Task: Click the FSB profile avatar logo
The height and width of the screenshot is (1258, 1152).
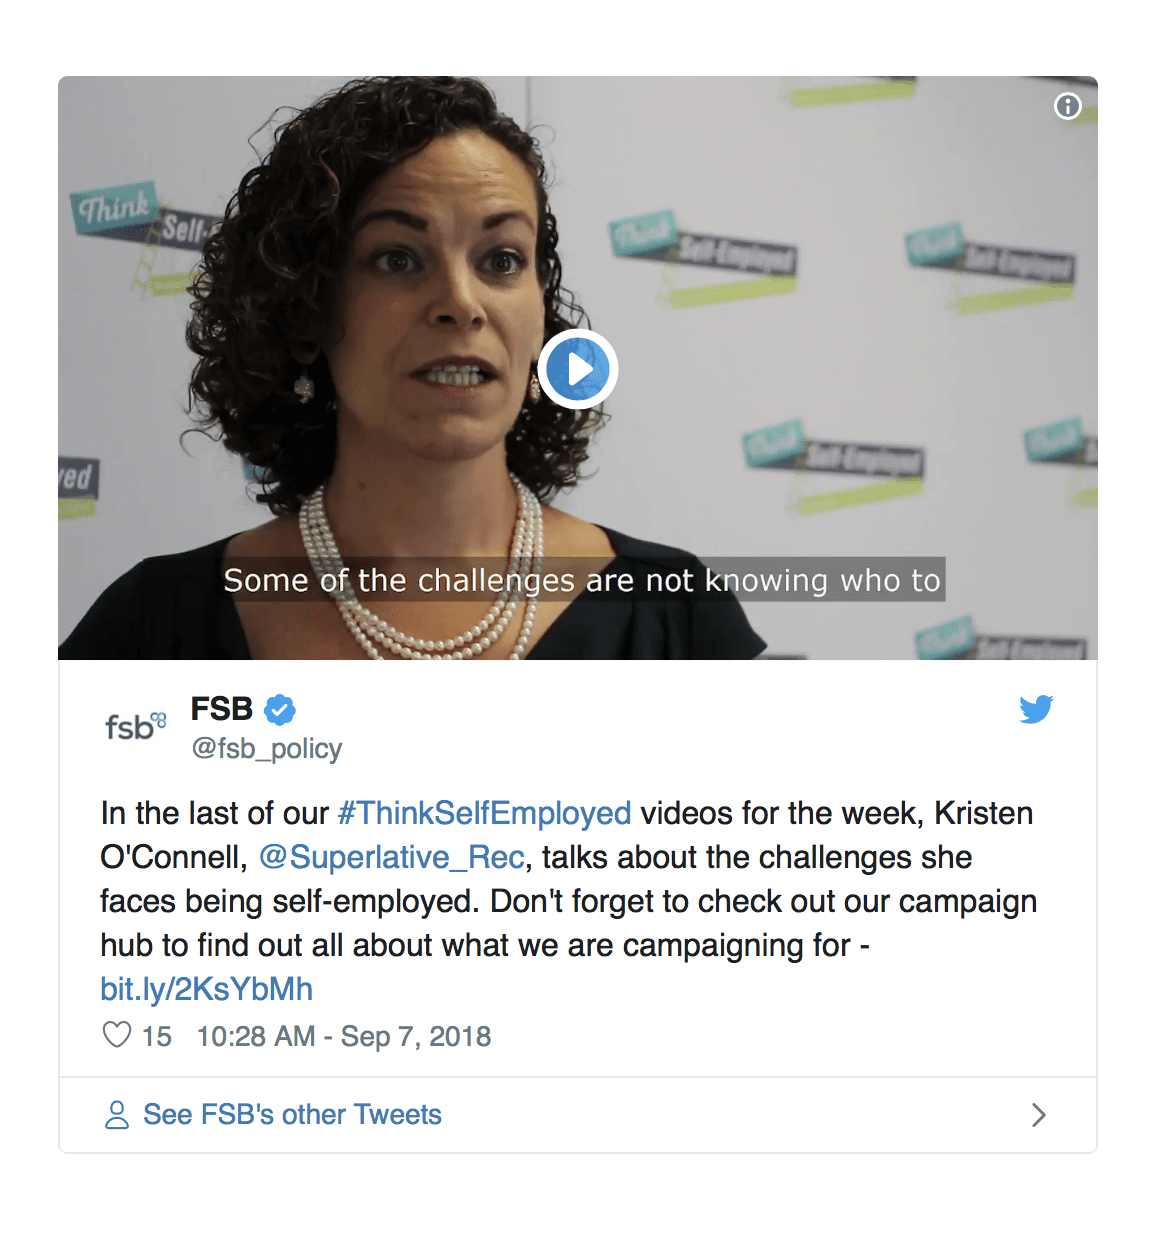Action: coord(136,726)
